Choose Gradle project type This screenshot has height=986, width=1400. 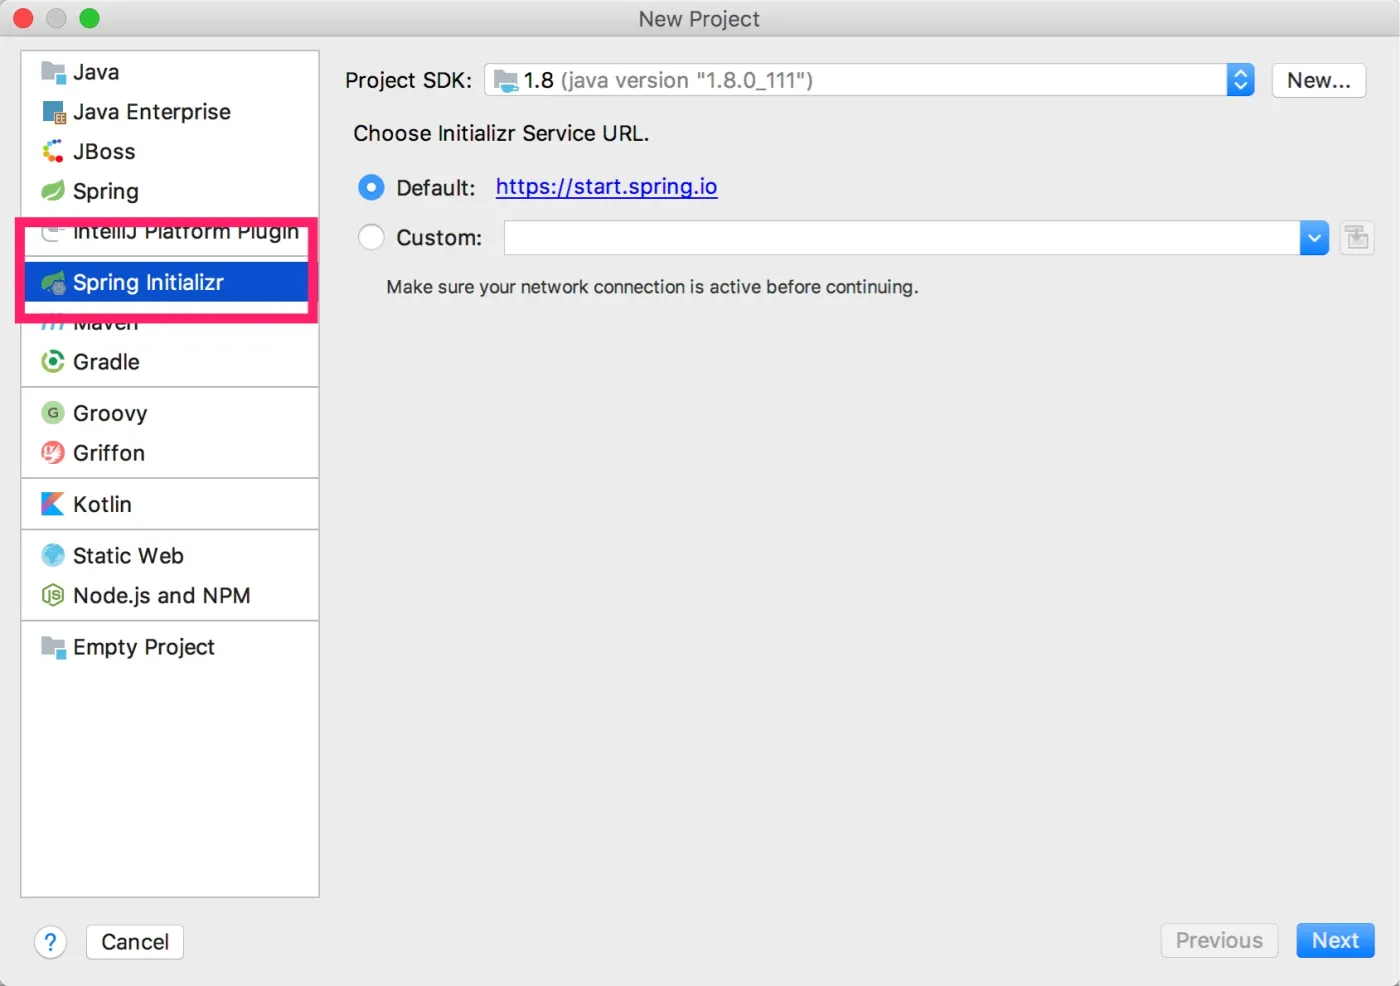pyautogui.click(x=170, y=362)
